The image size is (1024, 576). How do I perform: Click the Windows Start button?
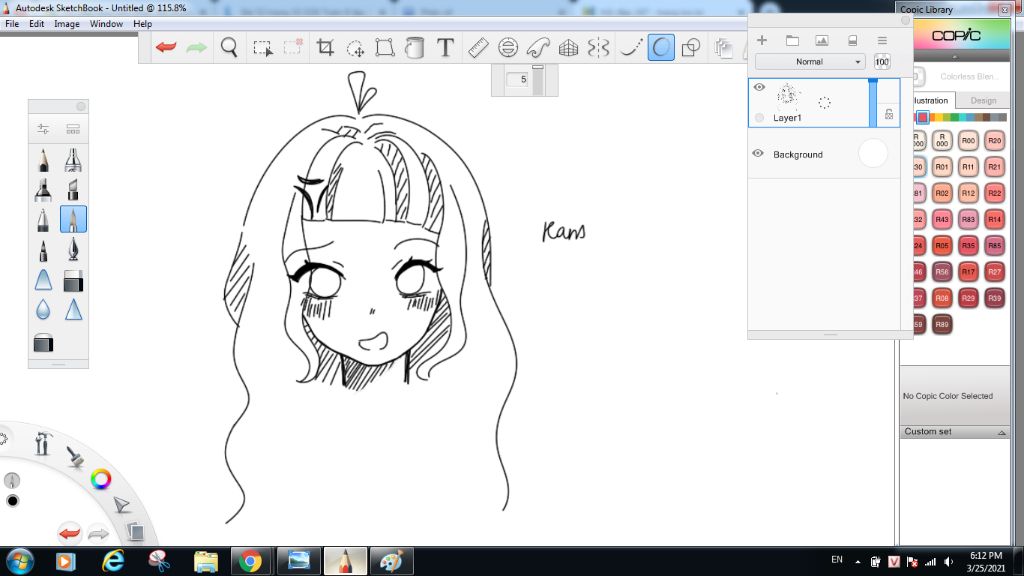pyautogui.click(x=20, y=561)
